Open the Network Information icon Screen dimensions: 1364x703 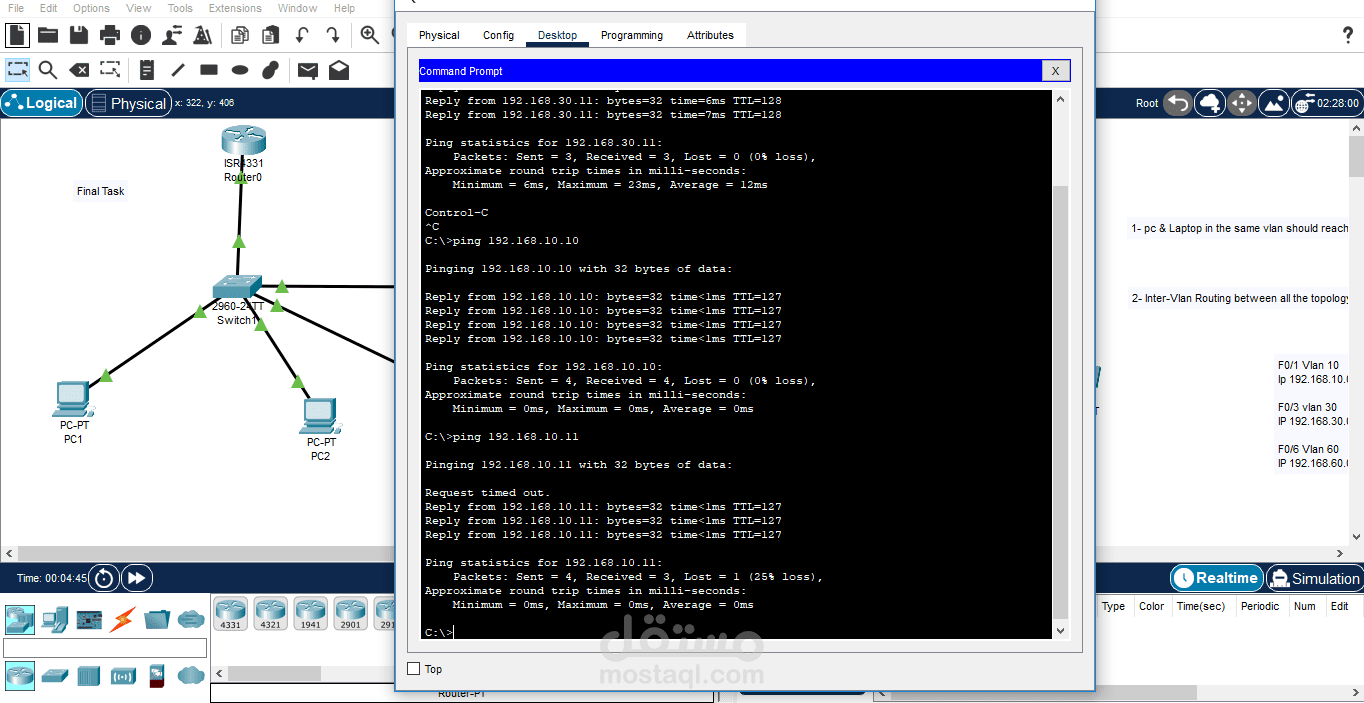coord(141,35)
